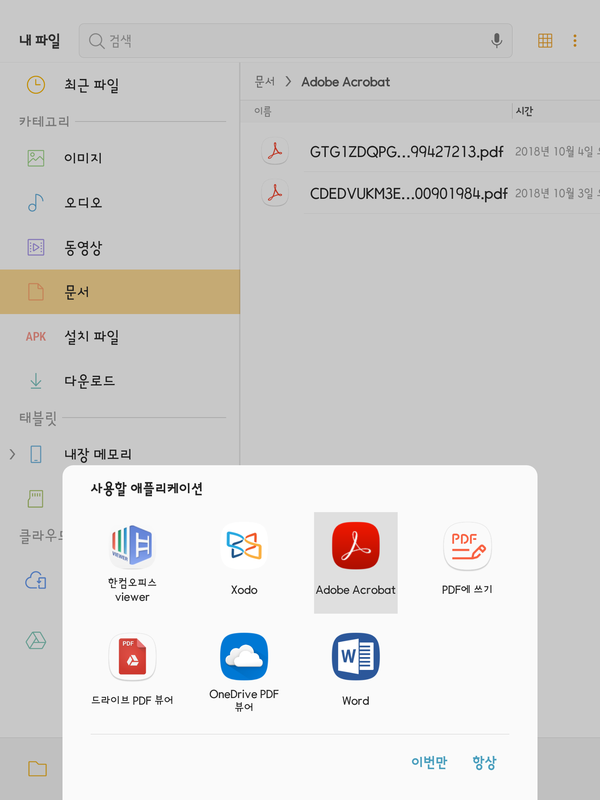Screen dimensions: 600x800
Task: Click PDF icon of CDEDVUKM3E file
Action: pos(275,193)
